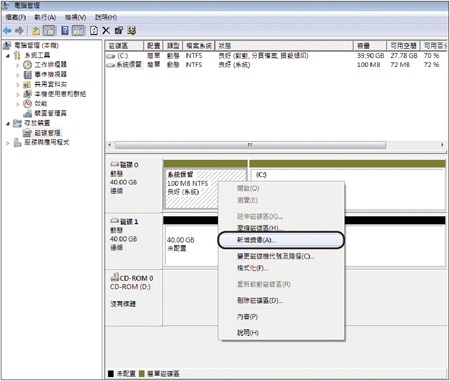Sort by the 容量 column header

[370, 46]
